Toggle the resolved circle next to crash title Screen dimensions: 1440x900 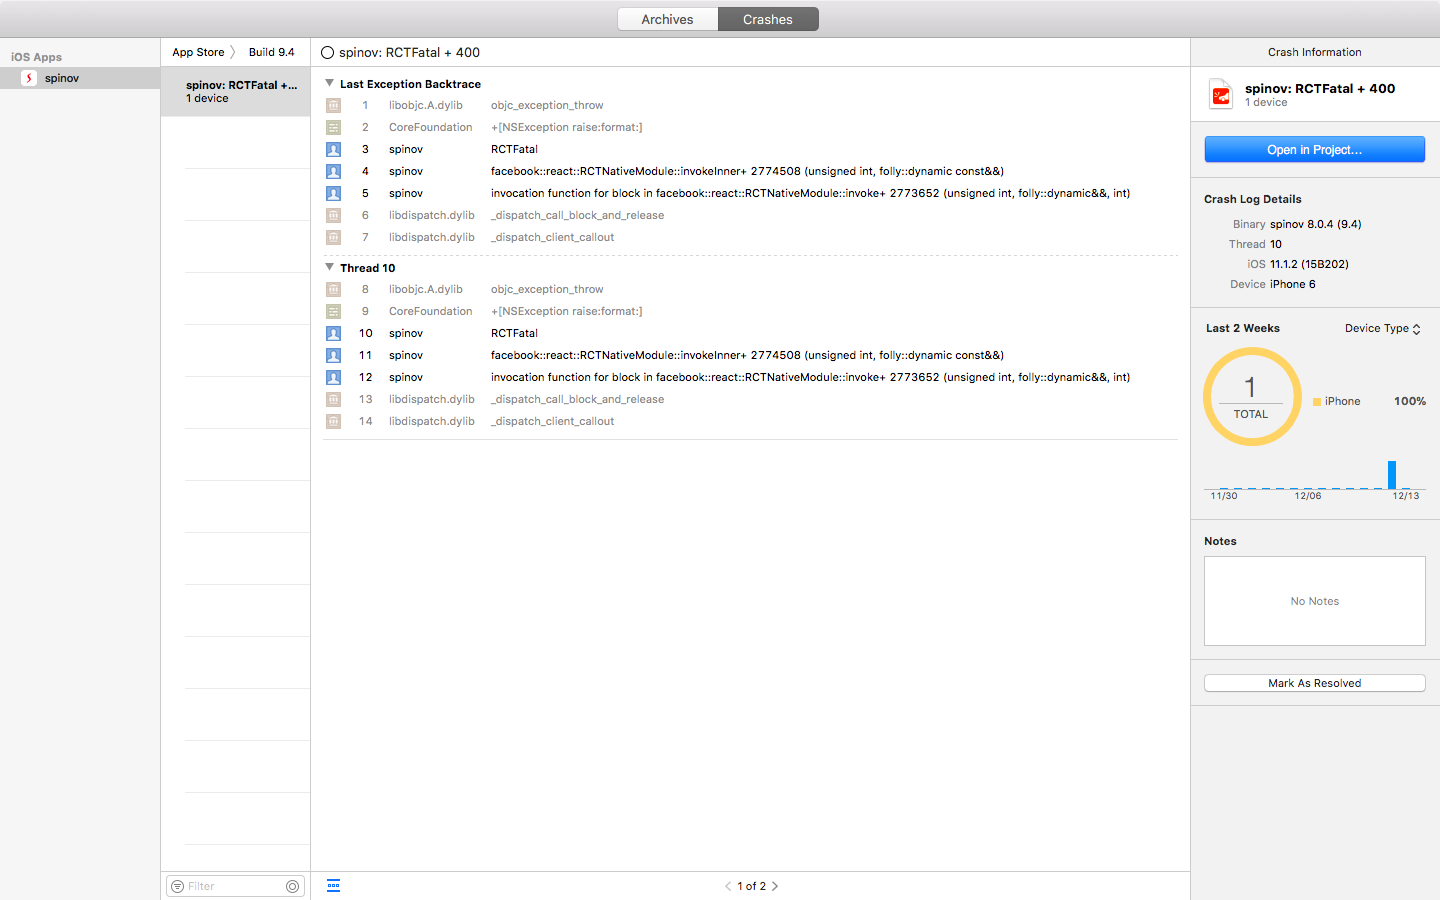coord(327,53)
